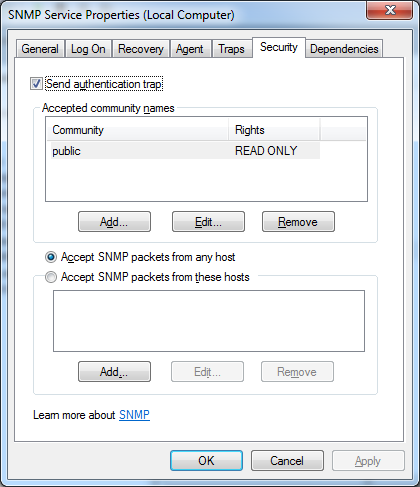The image size is (420, 487).
Task: Confirm settings with OK button
Action: pos(206,461)
